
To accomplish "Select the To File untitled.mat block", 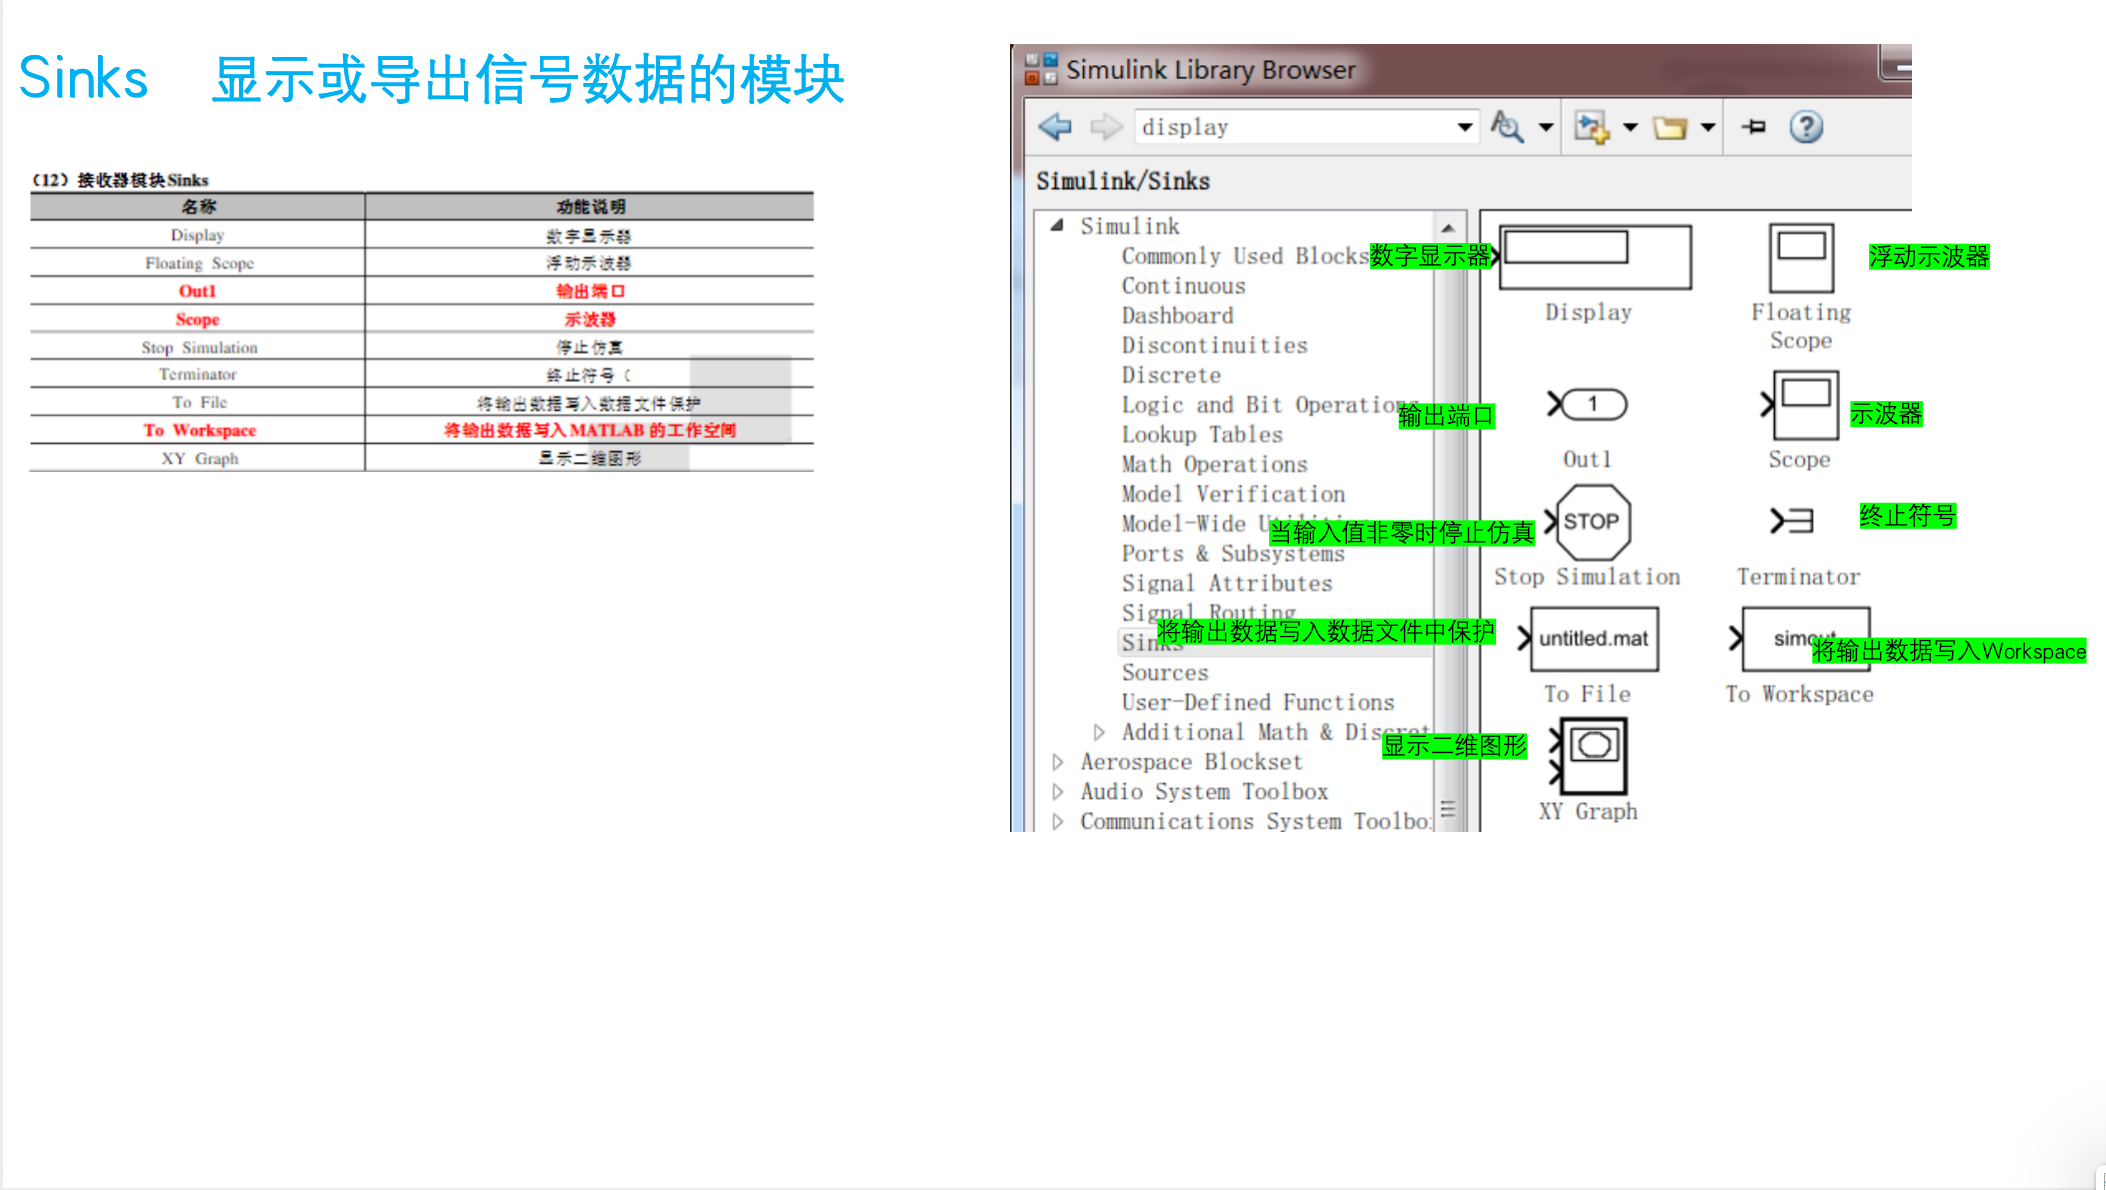I will point(1592,638).
